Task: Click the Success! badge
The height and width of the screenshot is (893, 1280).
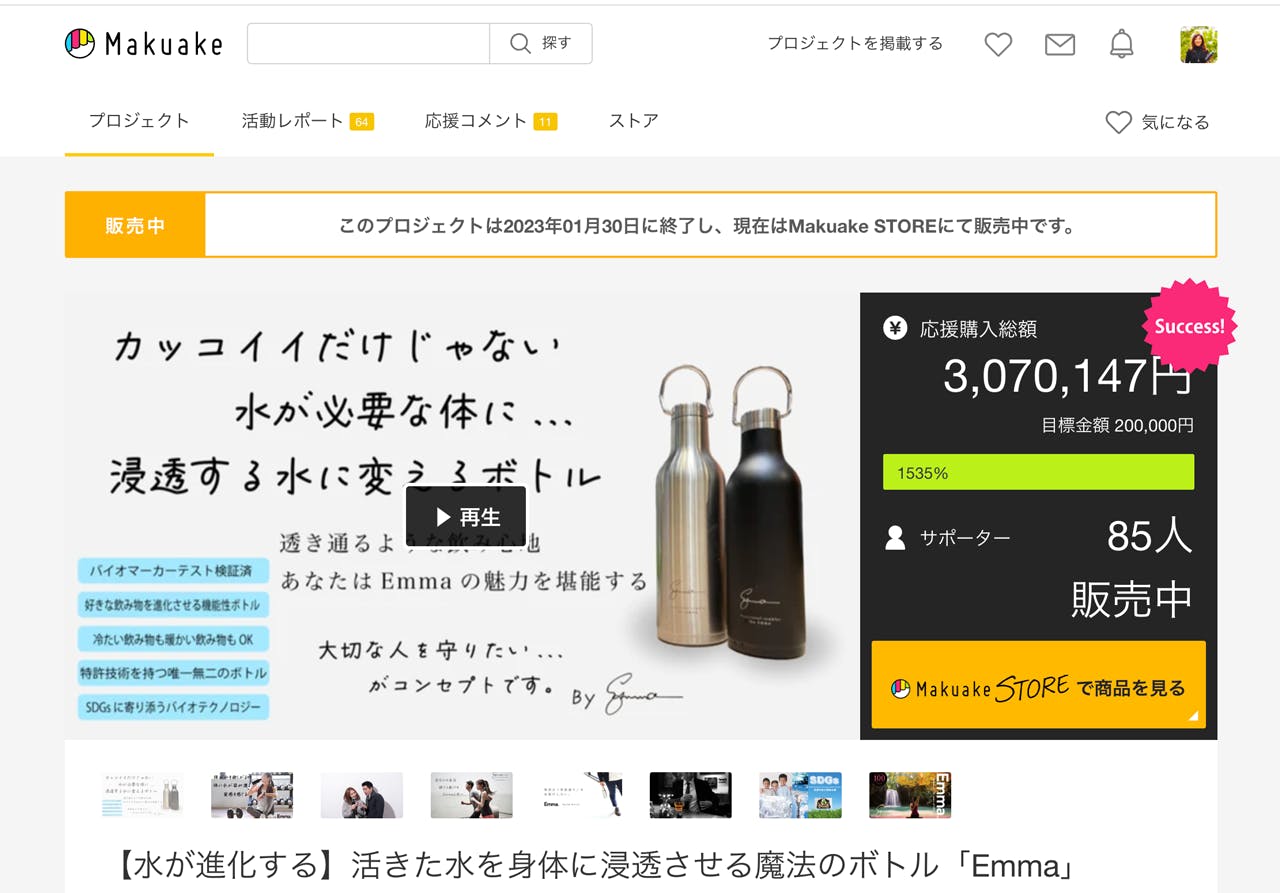Action: point(1189,327)
